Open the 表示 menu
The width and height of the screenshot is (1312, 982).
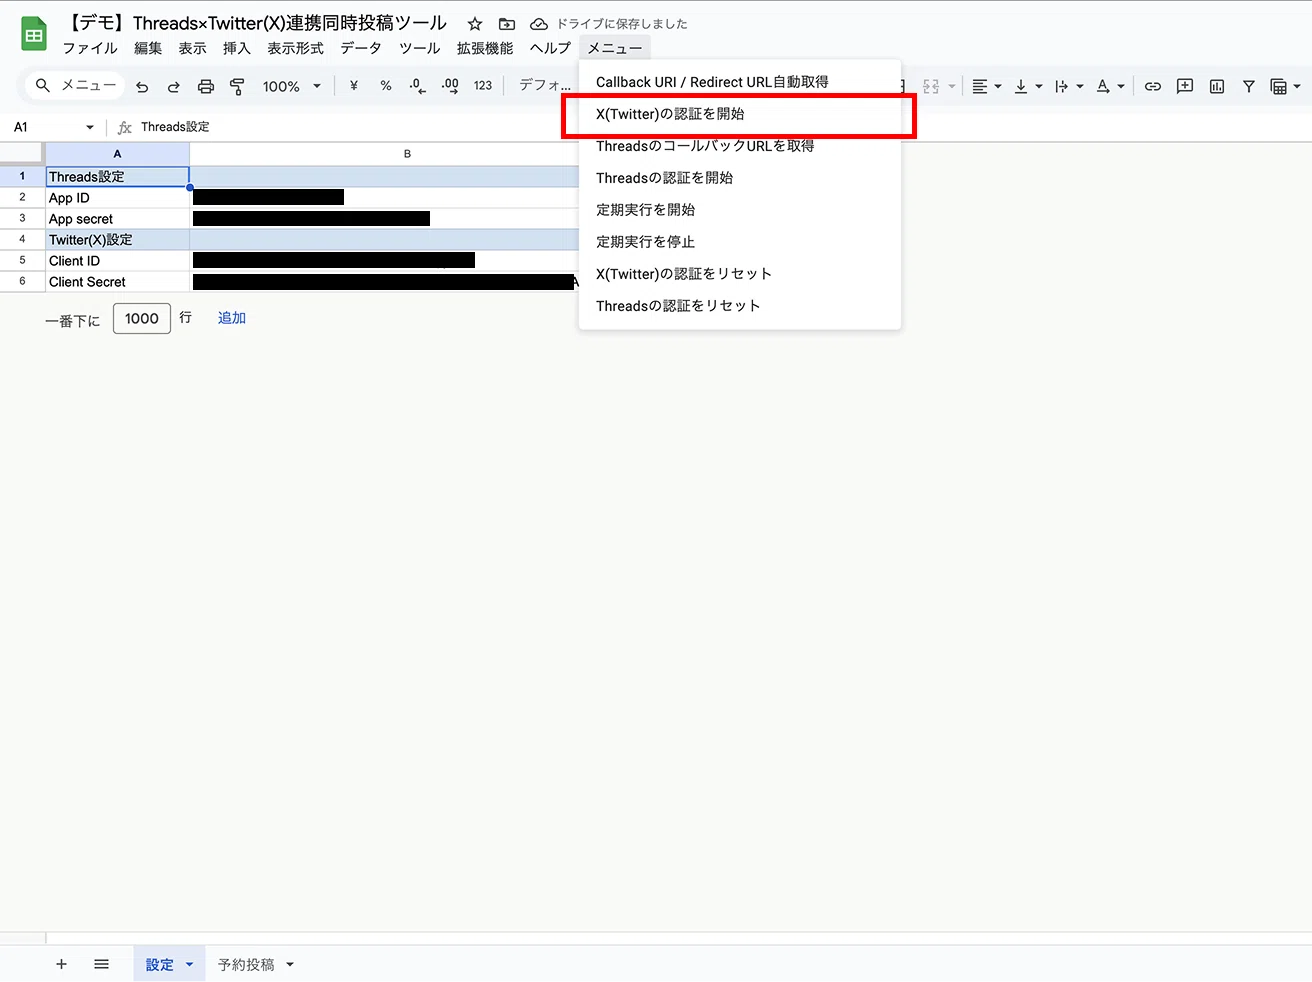pos(192,48)
